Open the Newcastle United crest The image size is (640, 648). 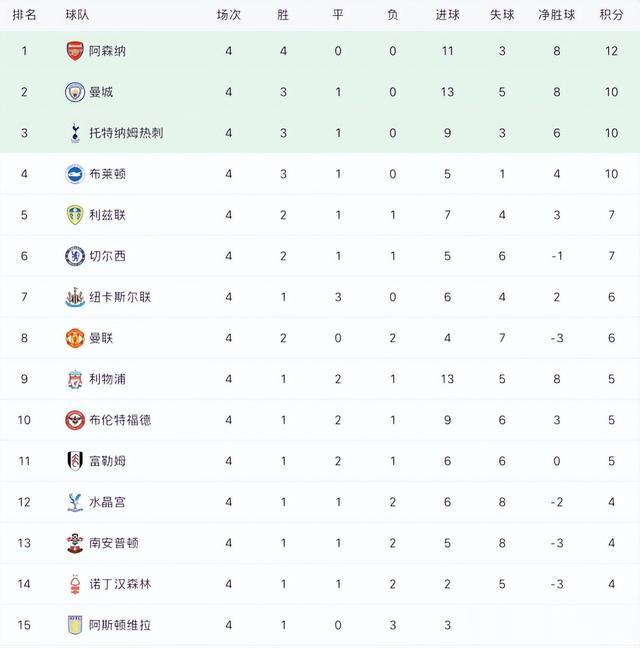click(75, 297)
